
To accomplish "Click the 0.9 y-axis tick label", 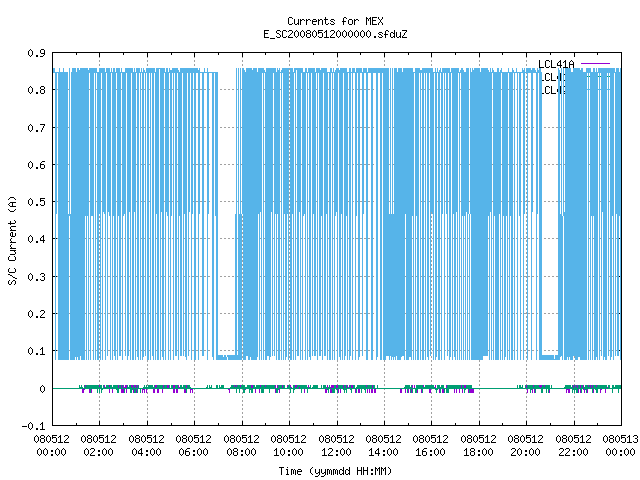I will [36, 53].
